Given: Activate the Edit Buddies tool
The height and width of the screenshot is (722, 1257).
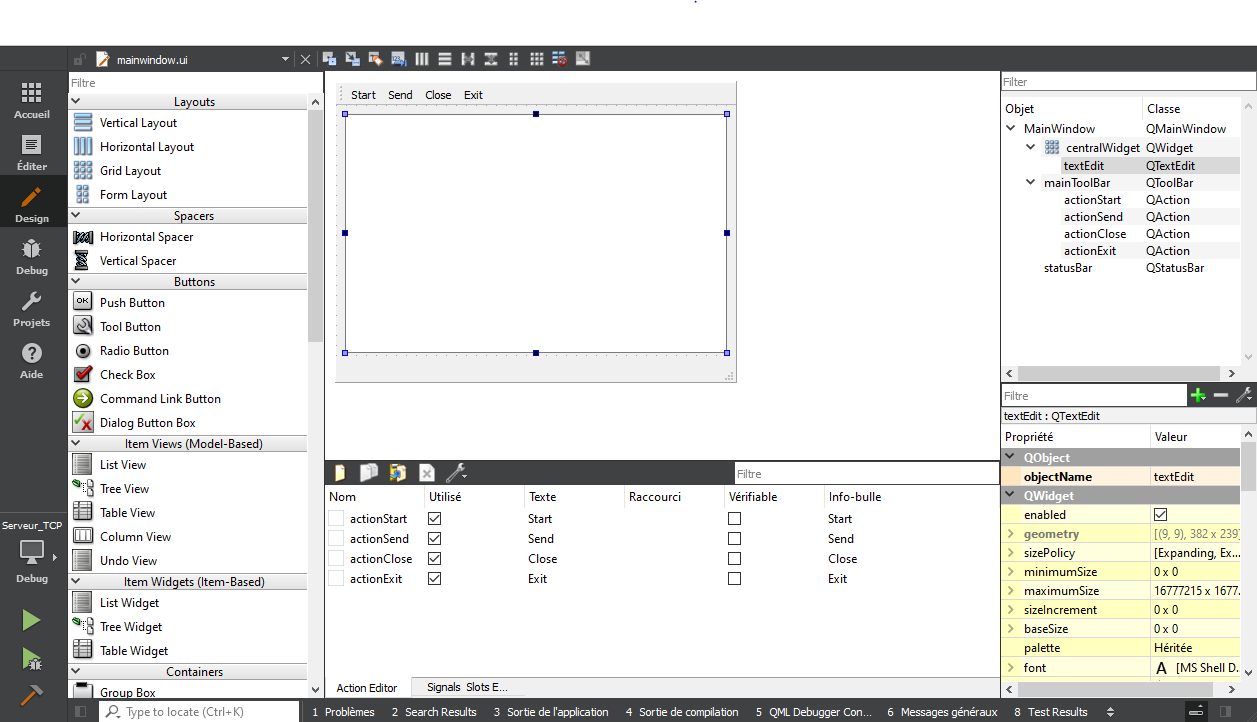Looking at the screenshot, I should pyautogui.click(x=374, y=58).
